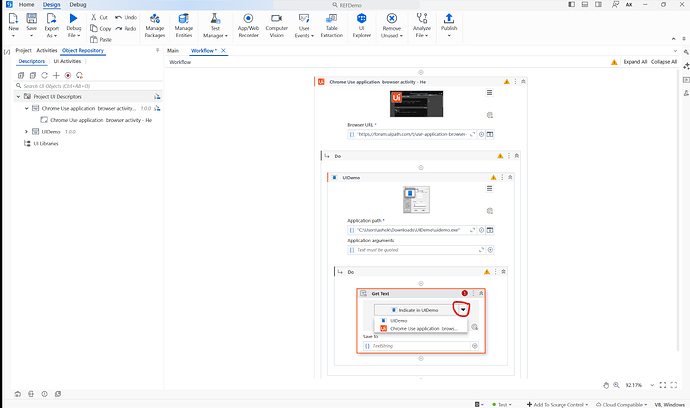
Task: Click Collapse All in the designer
Action: (x=664, y=62)
